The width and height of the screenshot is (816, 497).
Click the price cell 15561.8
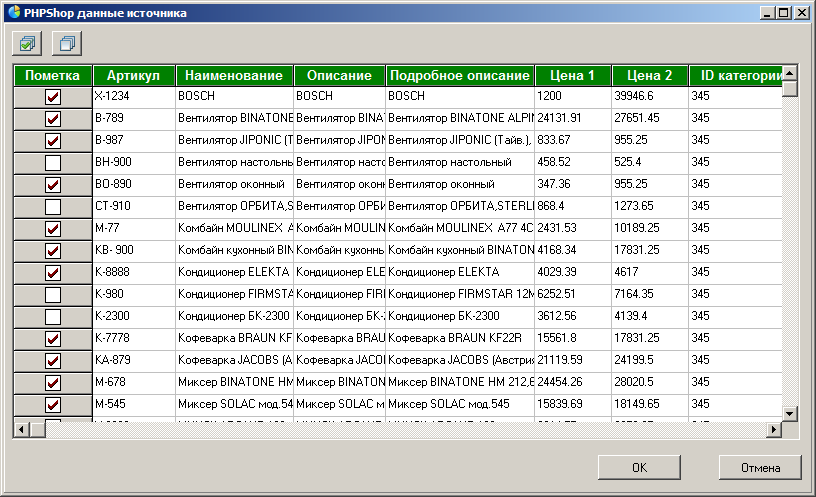[572, 338]
